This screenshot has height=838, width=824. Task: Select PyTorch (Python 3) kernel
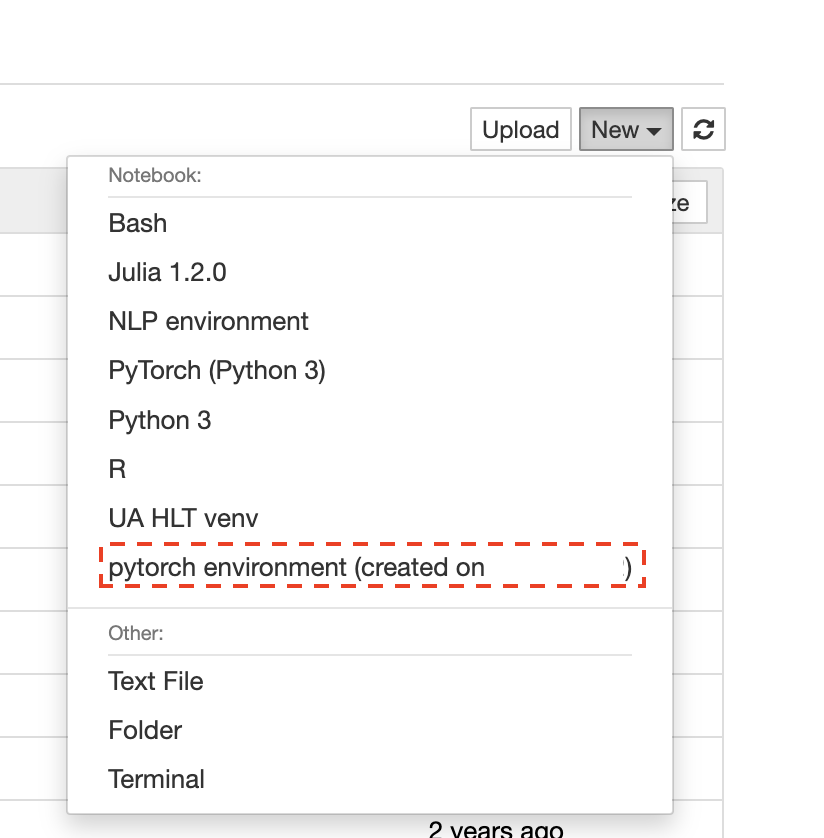point(216,370)
